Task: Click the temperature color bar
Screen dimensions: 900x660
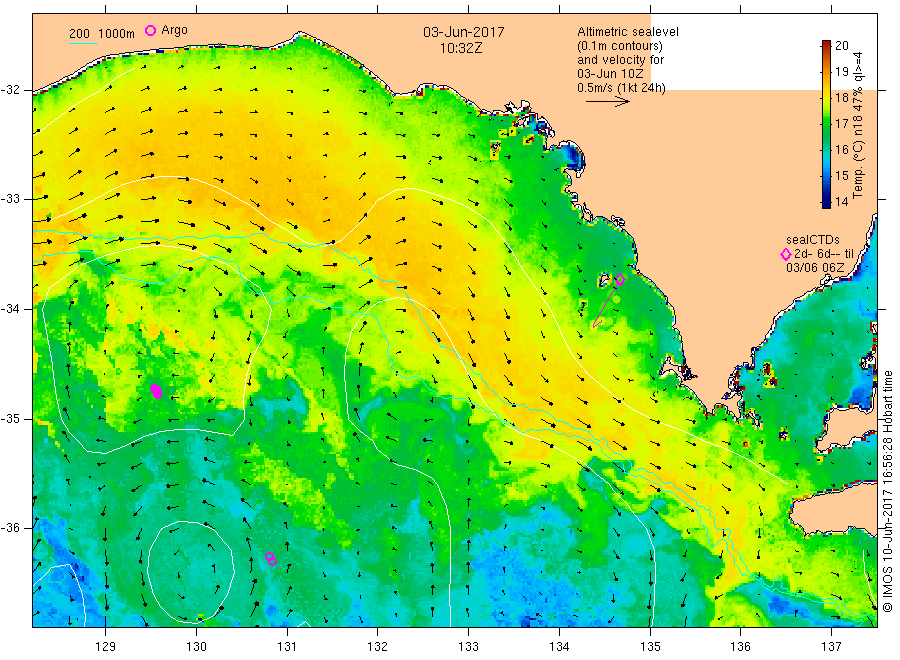Action: tap(826, 124)
